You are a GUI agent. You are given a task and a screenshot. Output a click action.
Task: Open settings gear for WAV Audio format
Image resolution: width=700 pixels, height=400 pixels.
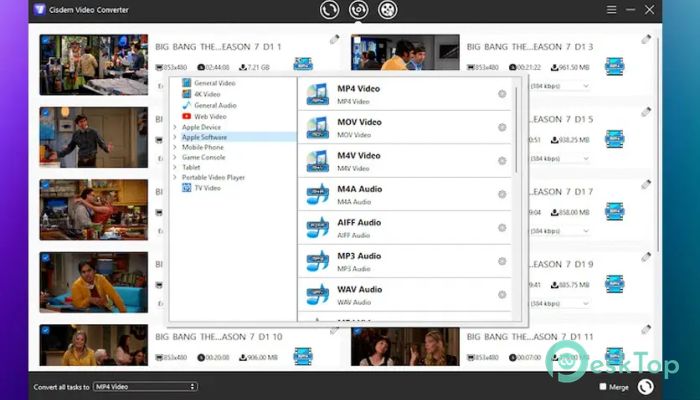coord(502,295)
